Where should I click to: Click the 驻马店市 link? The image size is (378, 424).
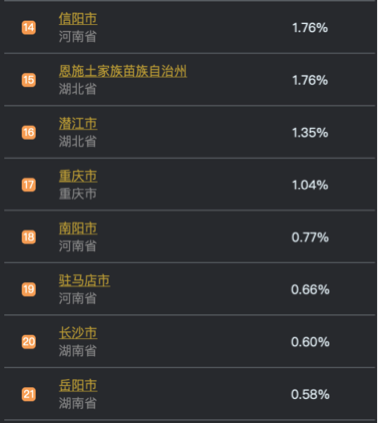pos(84,280)
